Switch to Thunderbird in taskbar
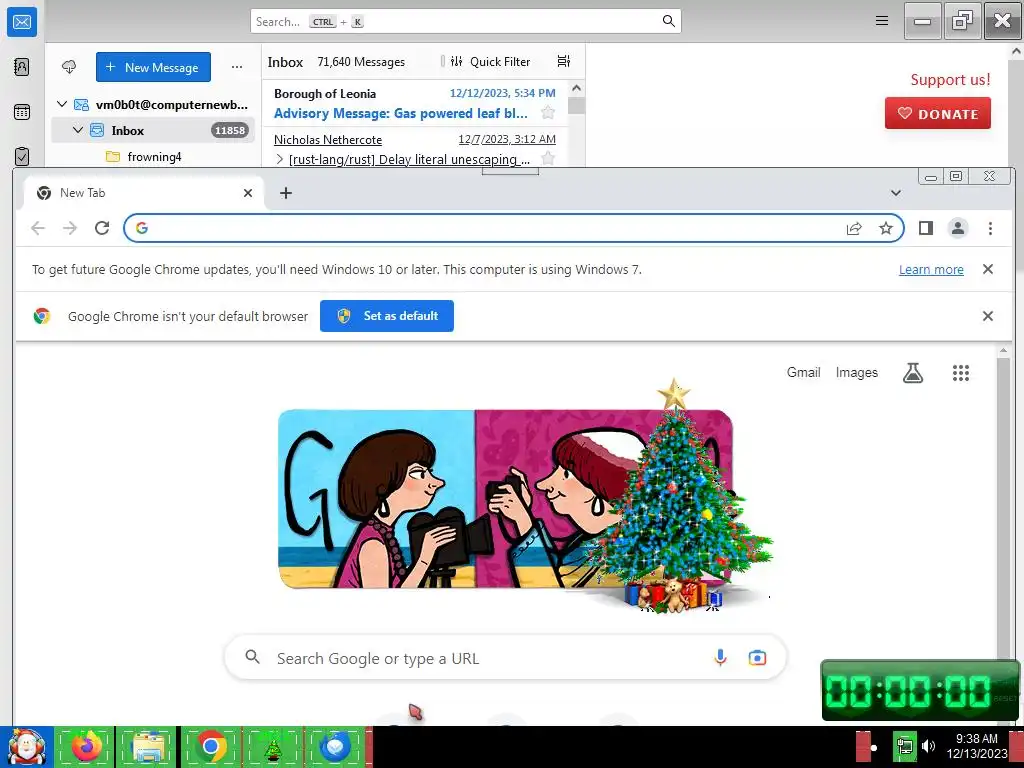 pyautogui.click(x=334, y=746)
